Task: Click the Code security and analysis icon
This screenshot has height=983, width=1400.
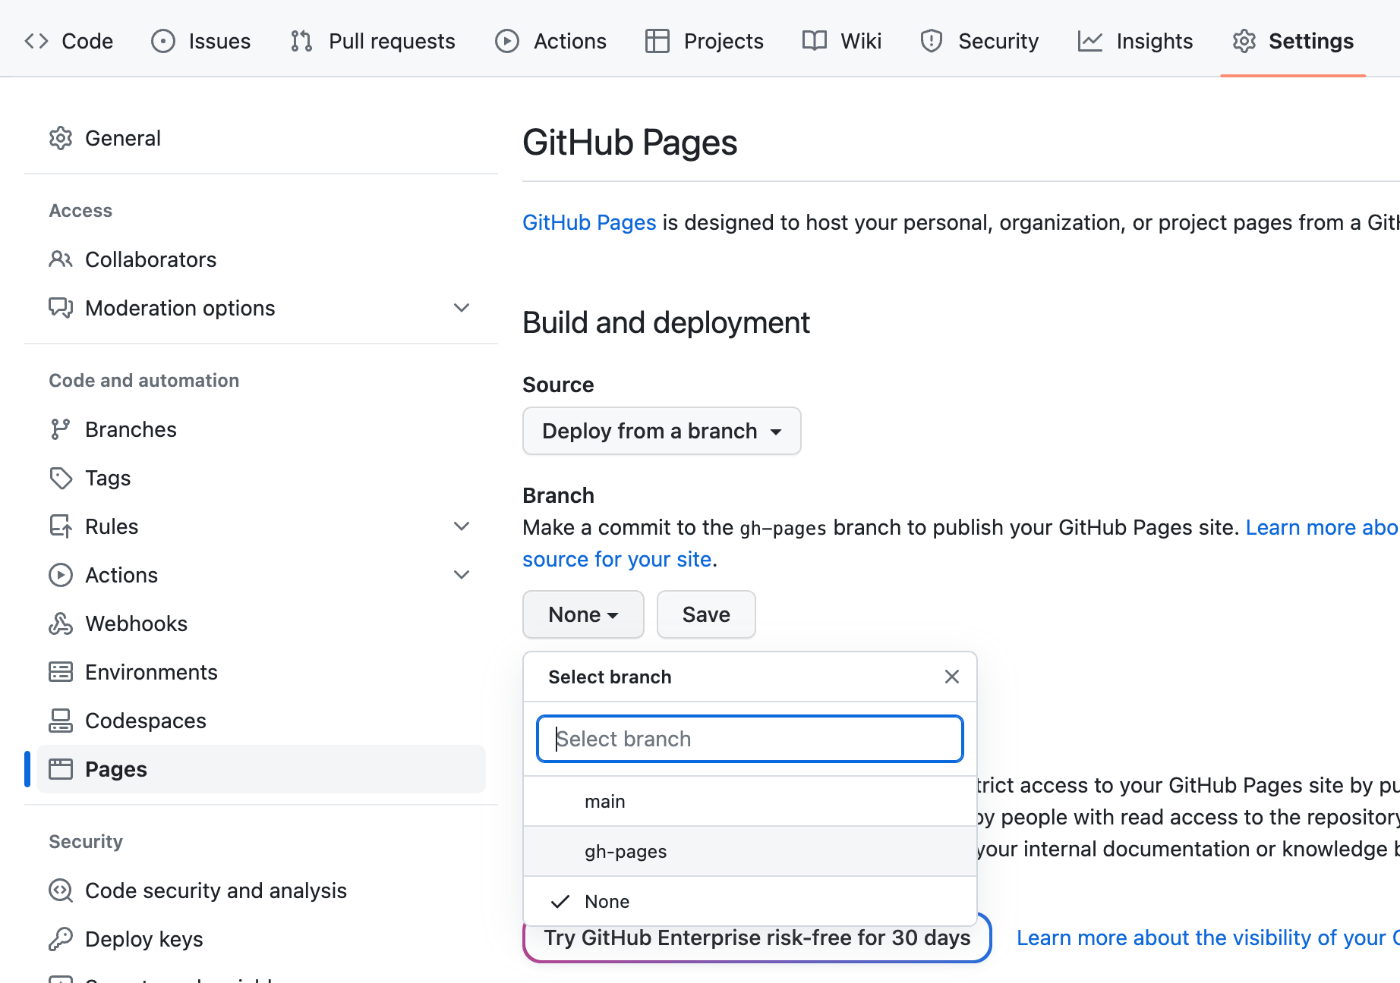Action: click(61, 890)
